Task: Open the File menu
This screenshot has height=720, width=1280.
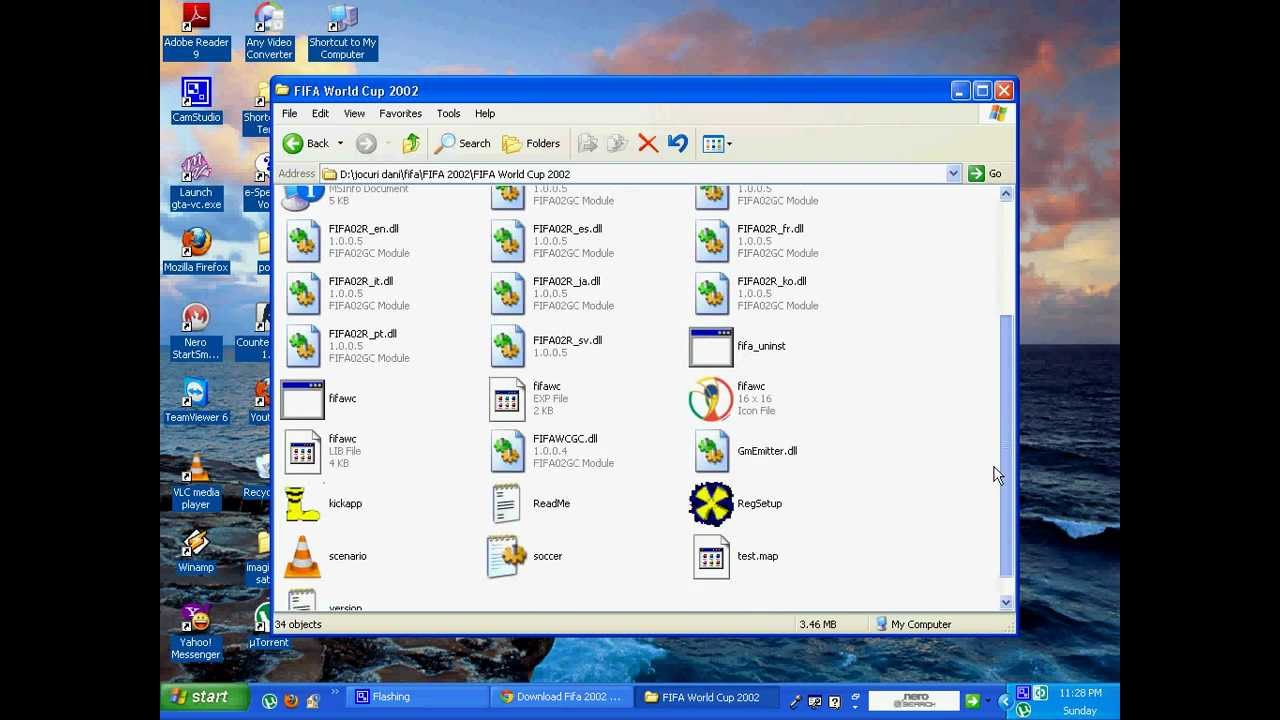Action: [x=289, y=113]
